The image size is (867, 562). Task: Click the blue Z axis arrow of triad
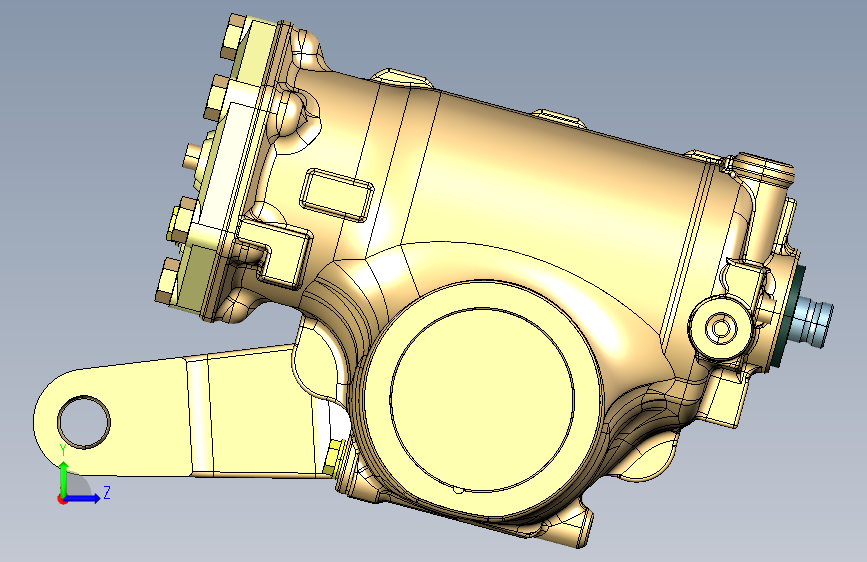83,498
